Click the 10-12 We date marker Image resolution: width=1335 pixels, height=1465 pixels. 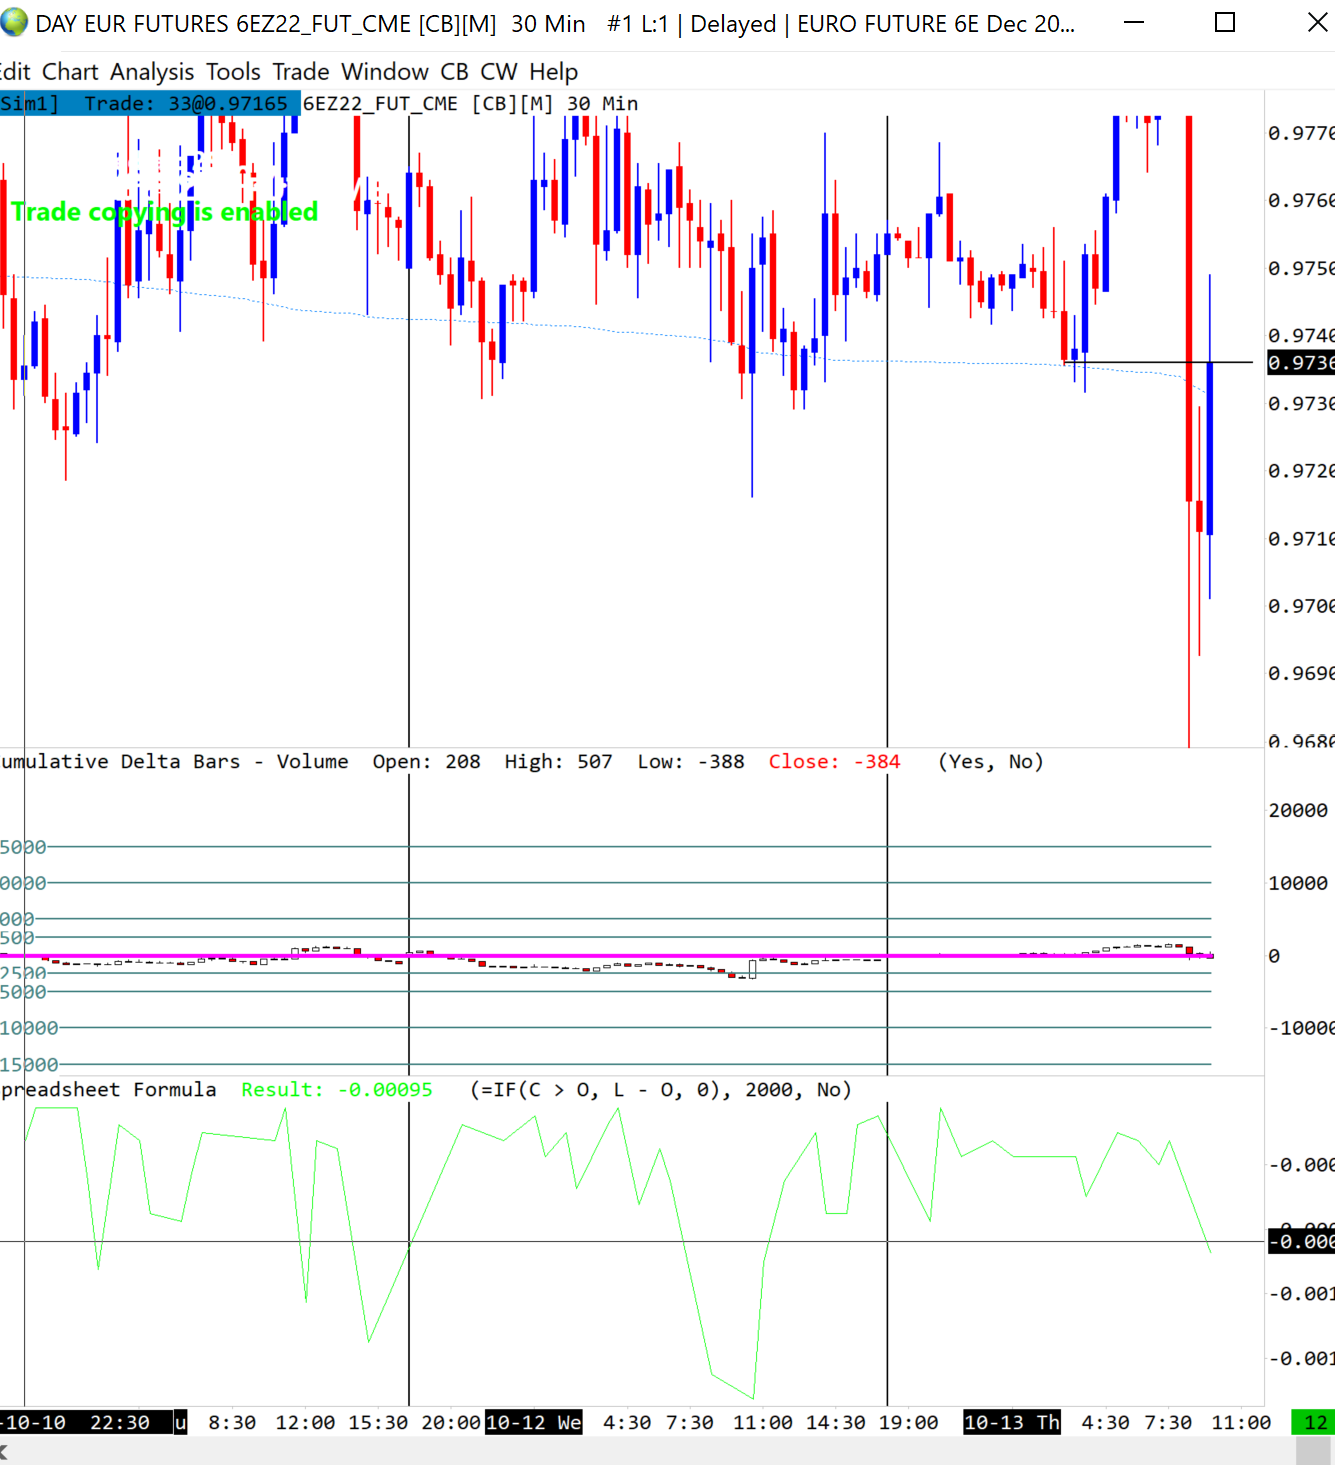click(x=533, y=1422)
